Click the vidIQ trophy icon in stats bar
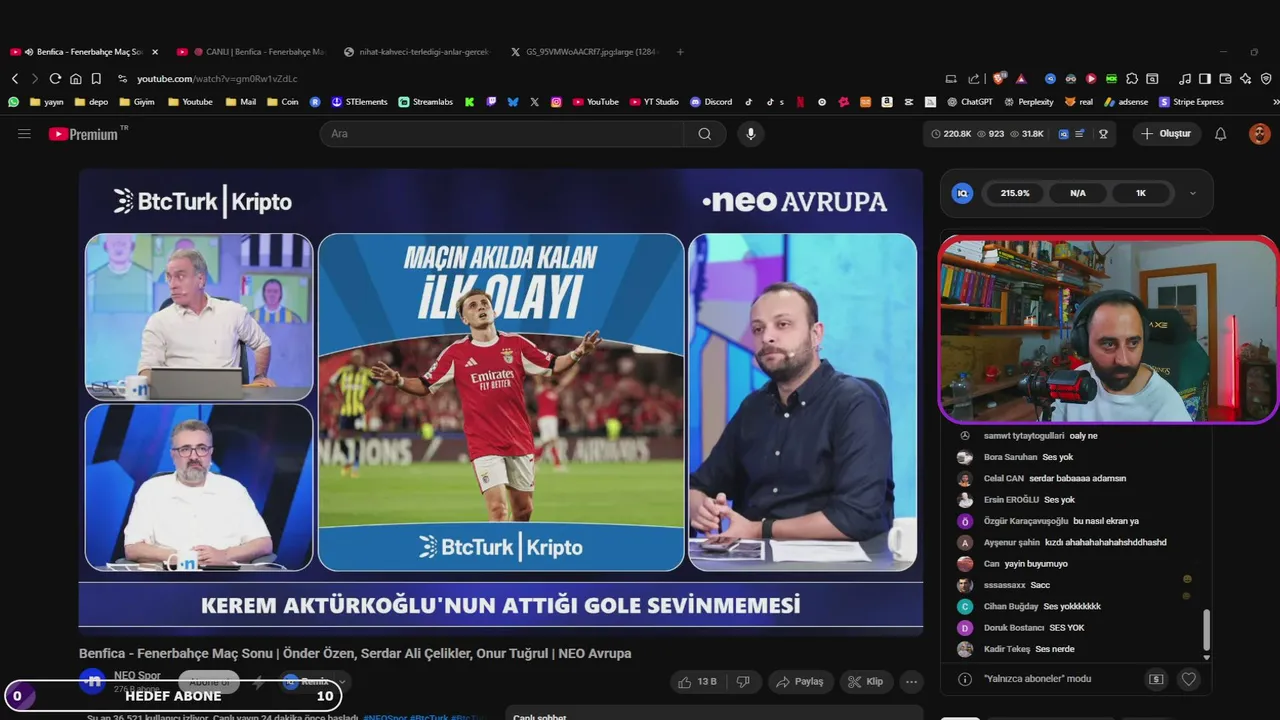The height and width of the screenshot is (720, 1280). (1103, 134)
